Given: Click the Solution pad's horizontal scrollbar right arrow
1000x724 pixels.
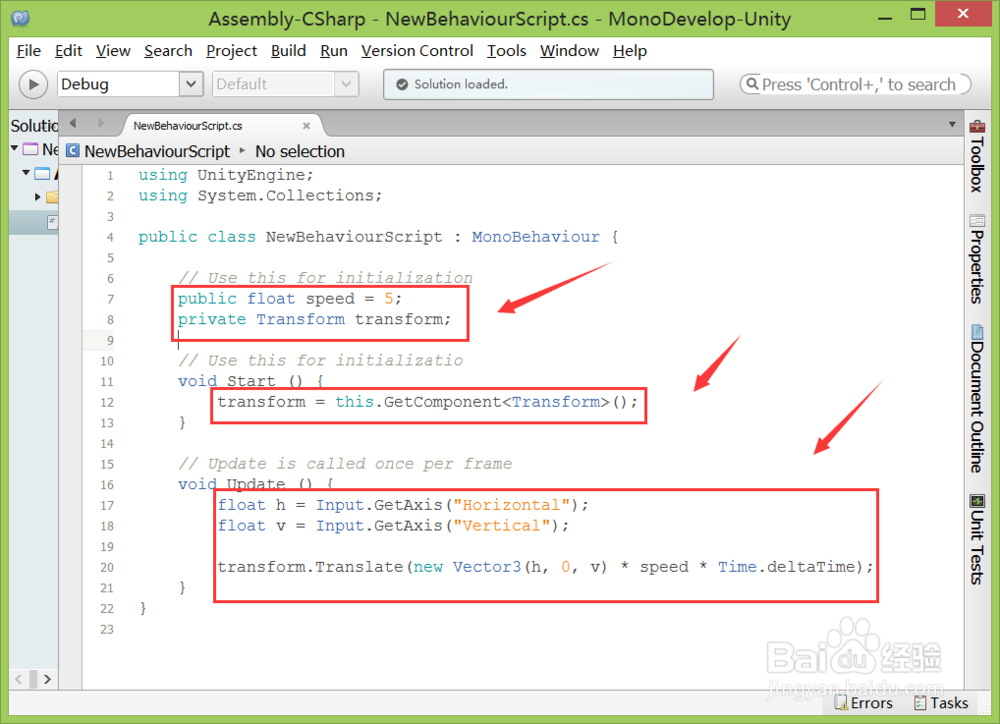Looking at the screenshot, I should click(x=47, y=679).
